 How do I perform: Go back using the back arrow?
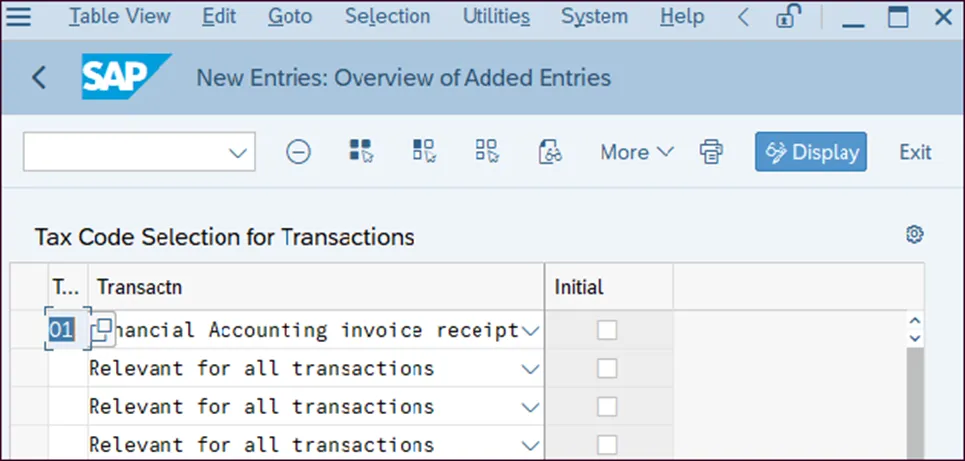tap(39, 77)
